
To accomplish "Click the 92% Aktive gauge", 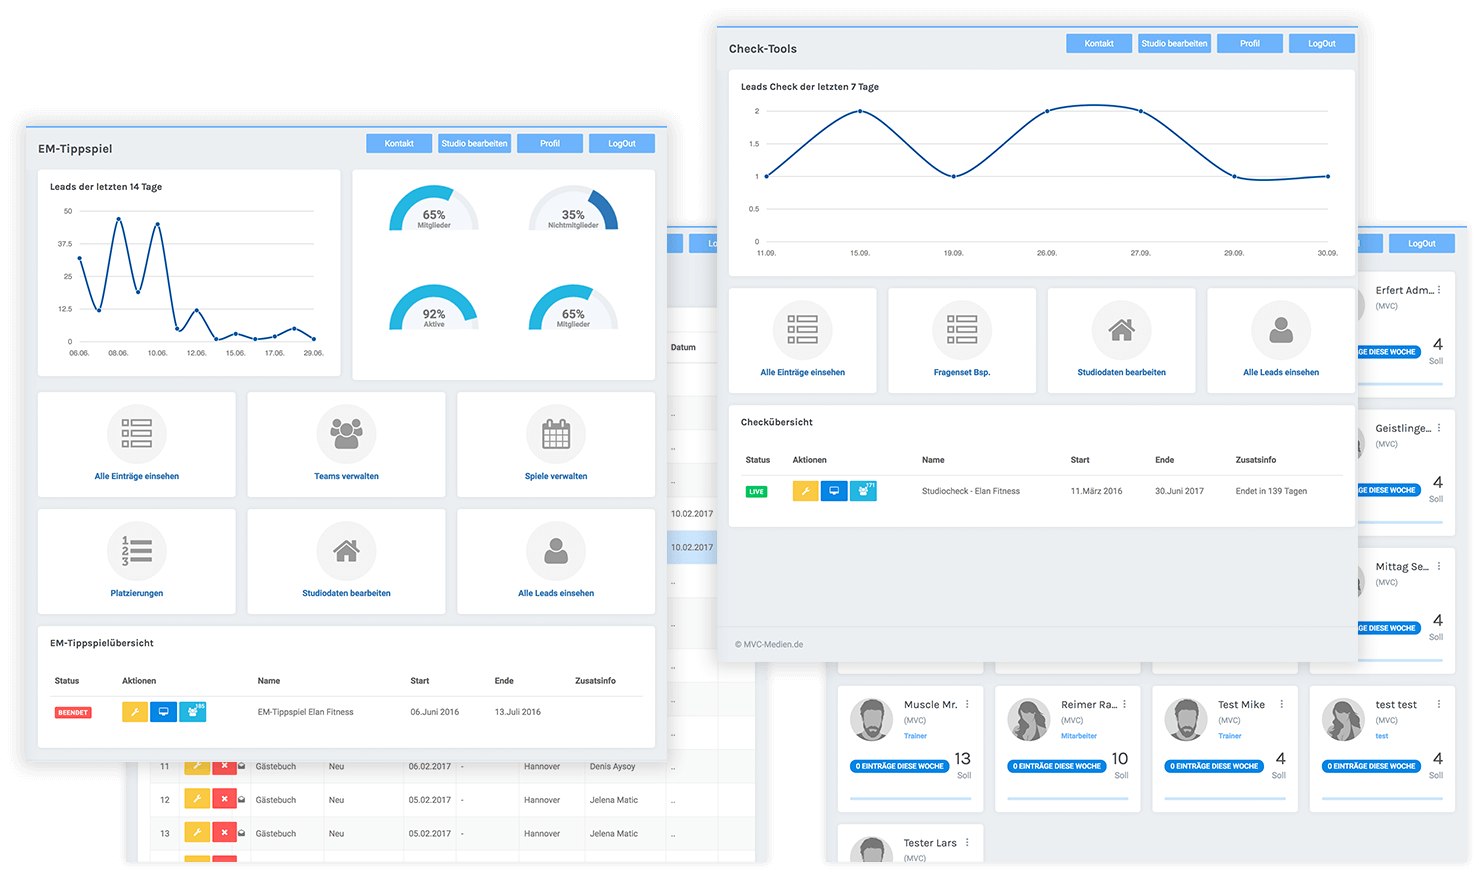I will [x=434, y=308].
